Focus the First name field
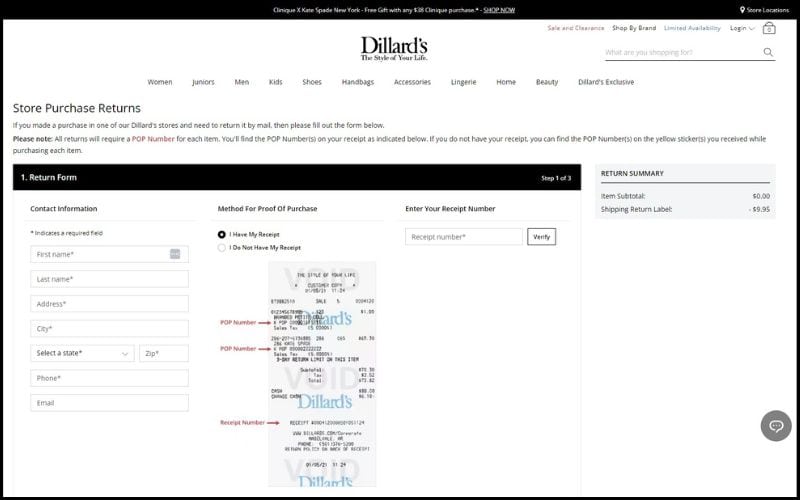The width and height of the screenshot is (800, 500). 109,254
